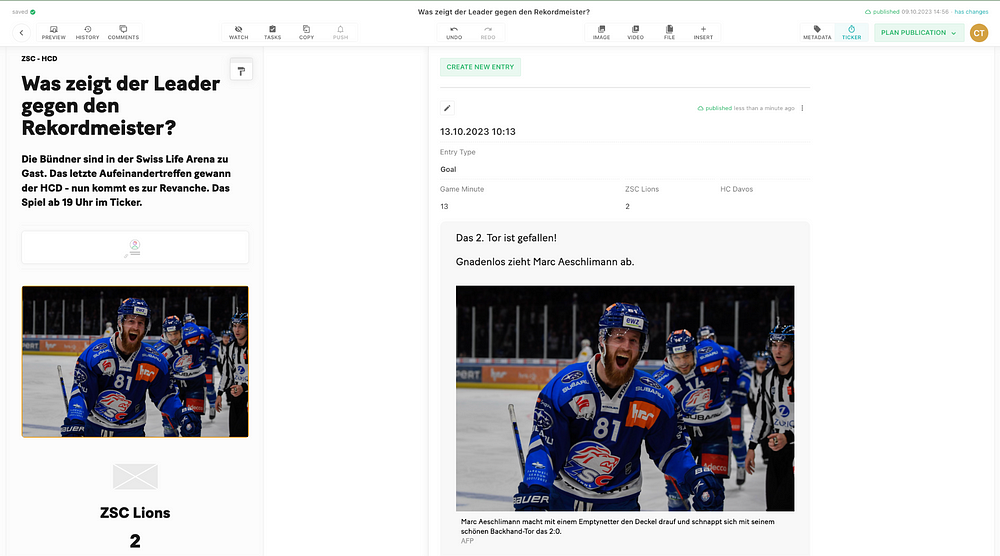Click the 'has changes' link
Screen dimensions: 1000x556
[971, 11]
